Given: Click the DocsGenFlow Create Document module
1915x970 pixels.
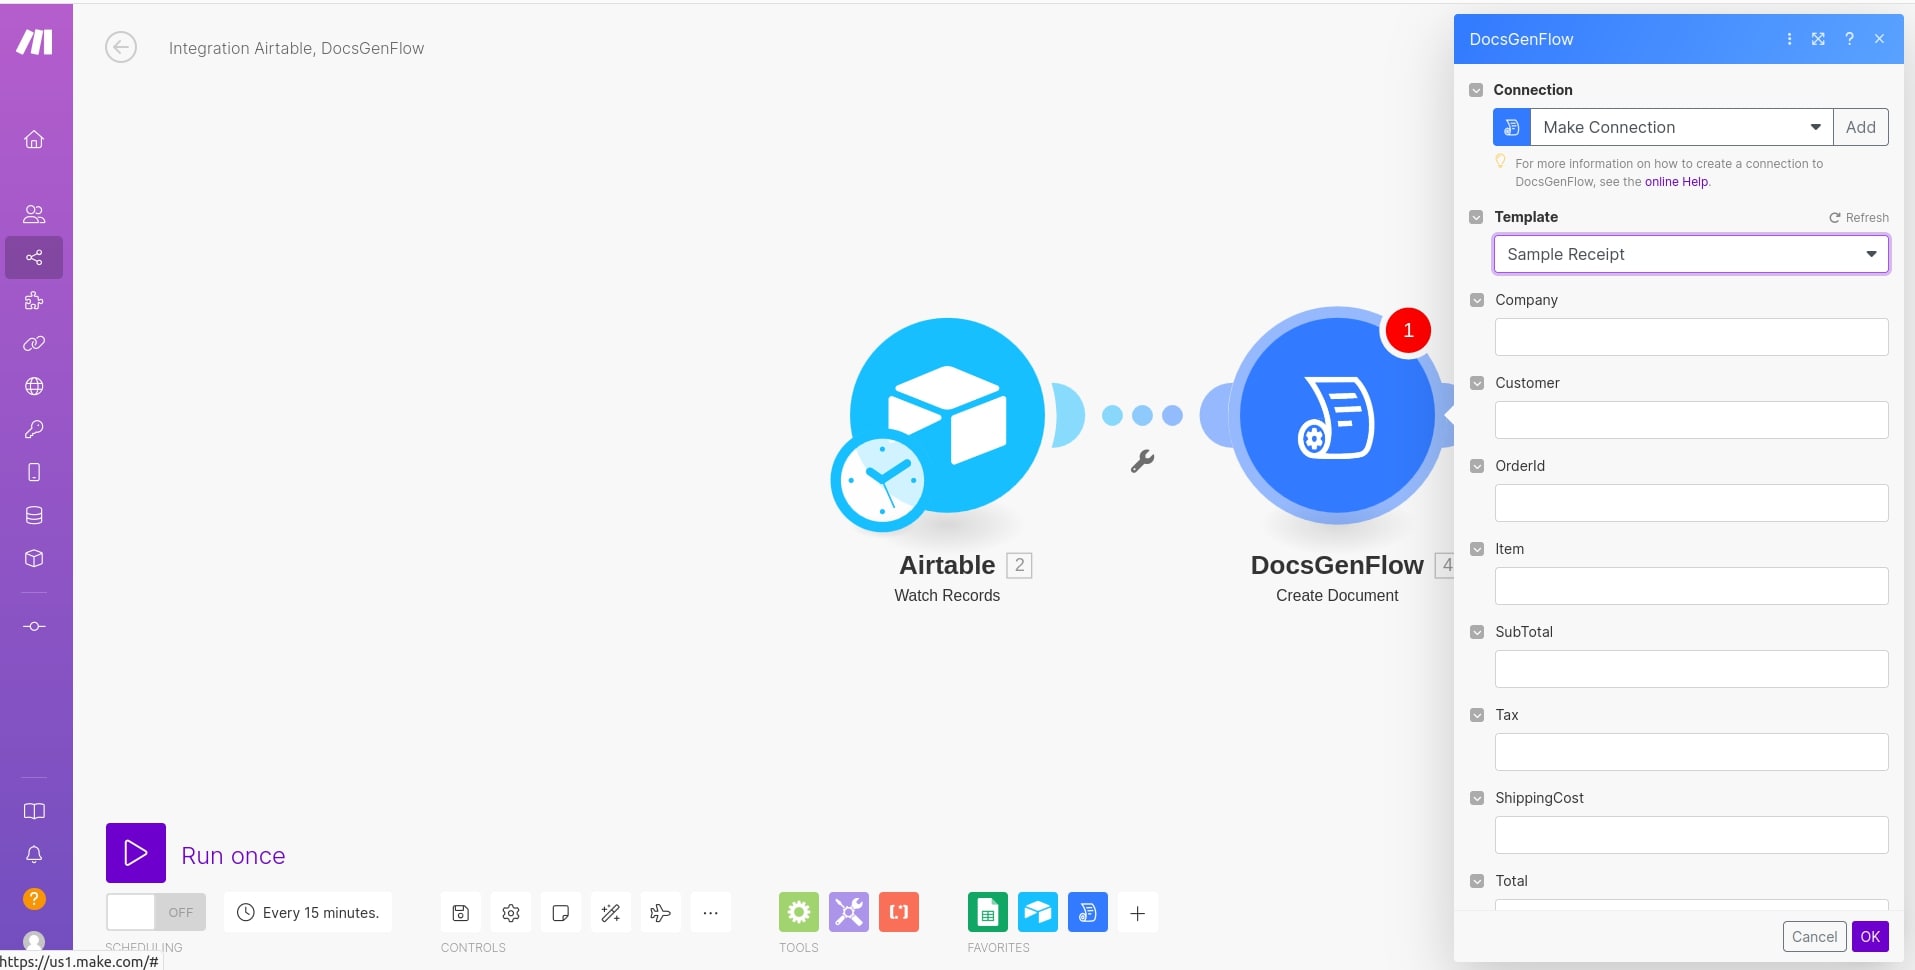Looking at the screenshot, I should (1337, 415).
